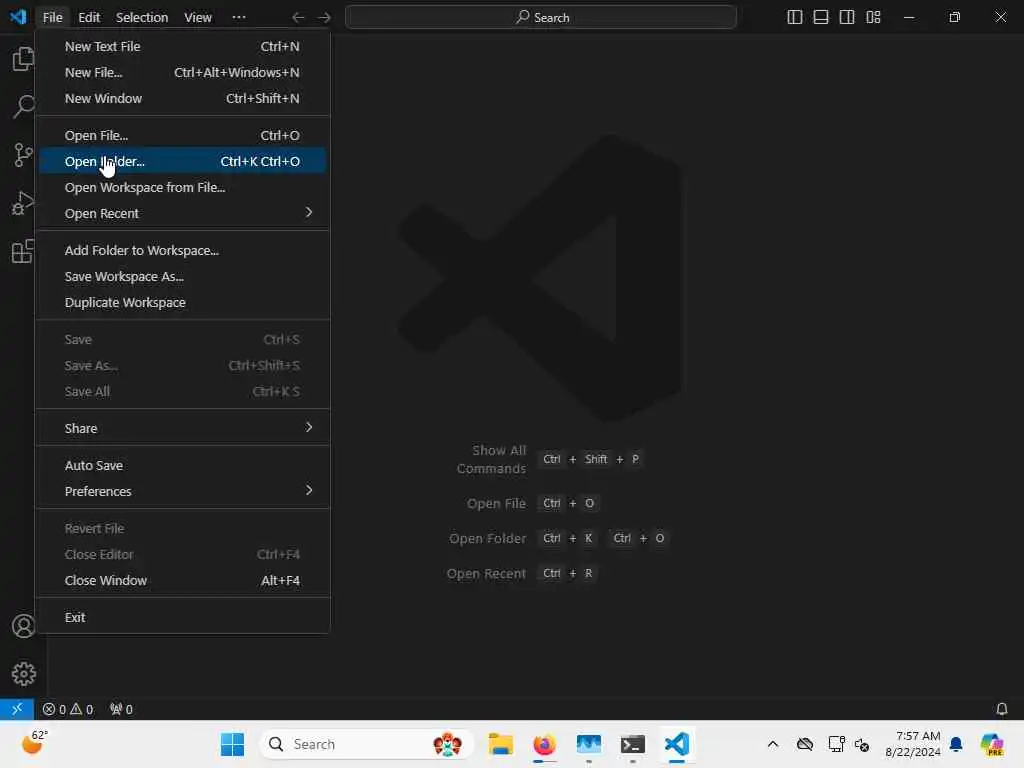Open File Explorer from taskbar
This screenshot has width=1024, height=768.
tap(501, 744)
